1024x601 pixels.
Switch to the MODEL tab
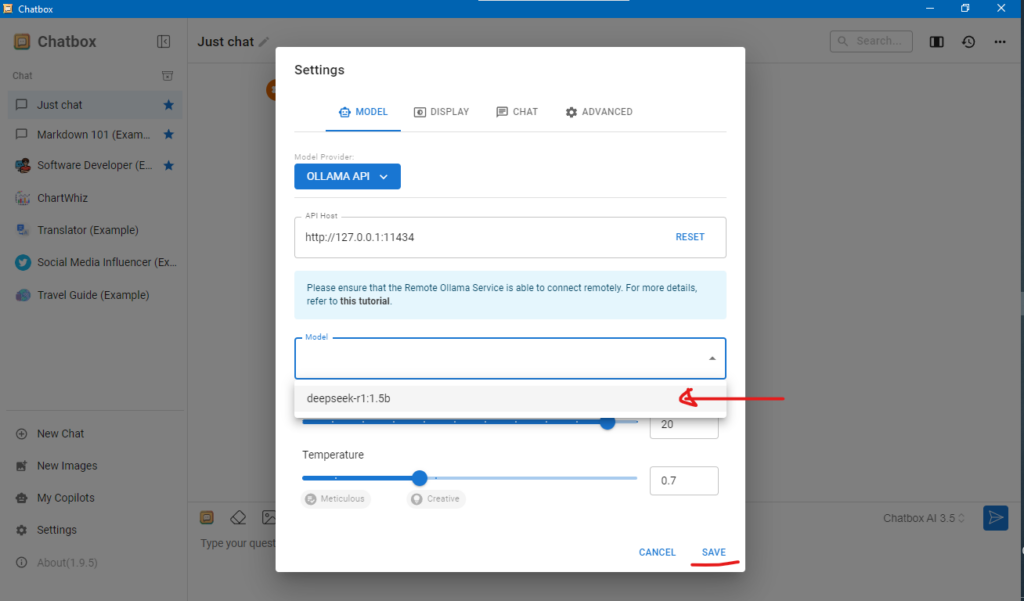pos(363,112)
